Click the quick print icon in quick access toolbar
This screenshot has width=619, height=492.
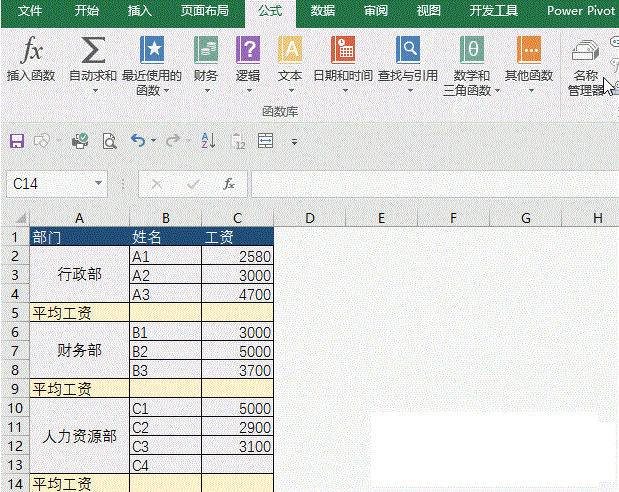(x=80, y=141)
